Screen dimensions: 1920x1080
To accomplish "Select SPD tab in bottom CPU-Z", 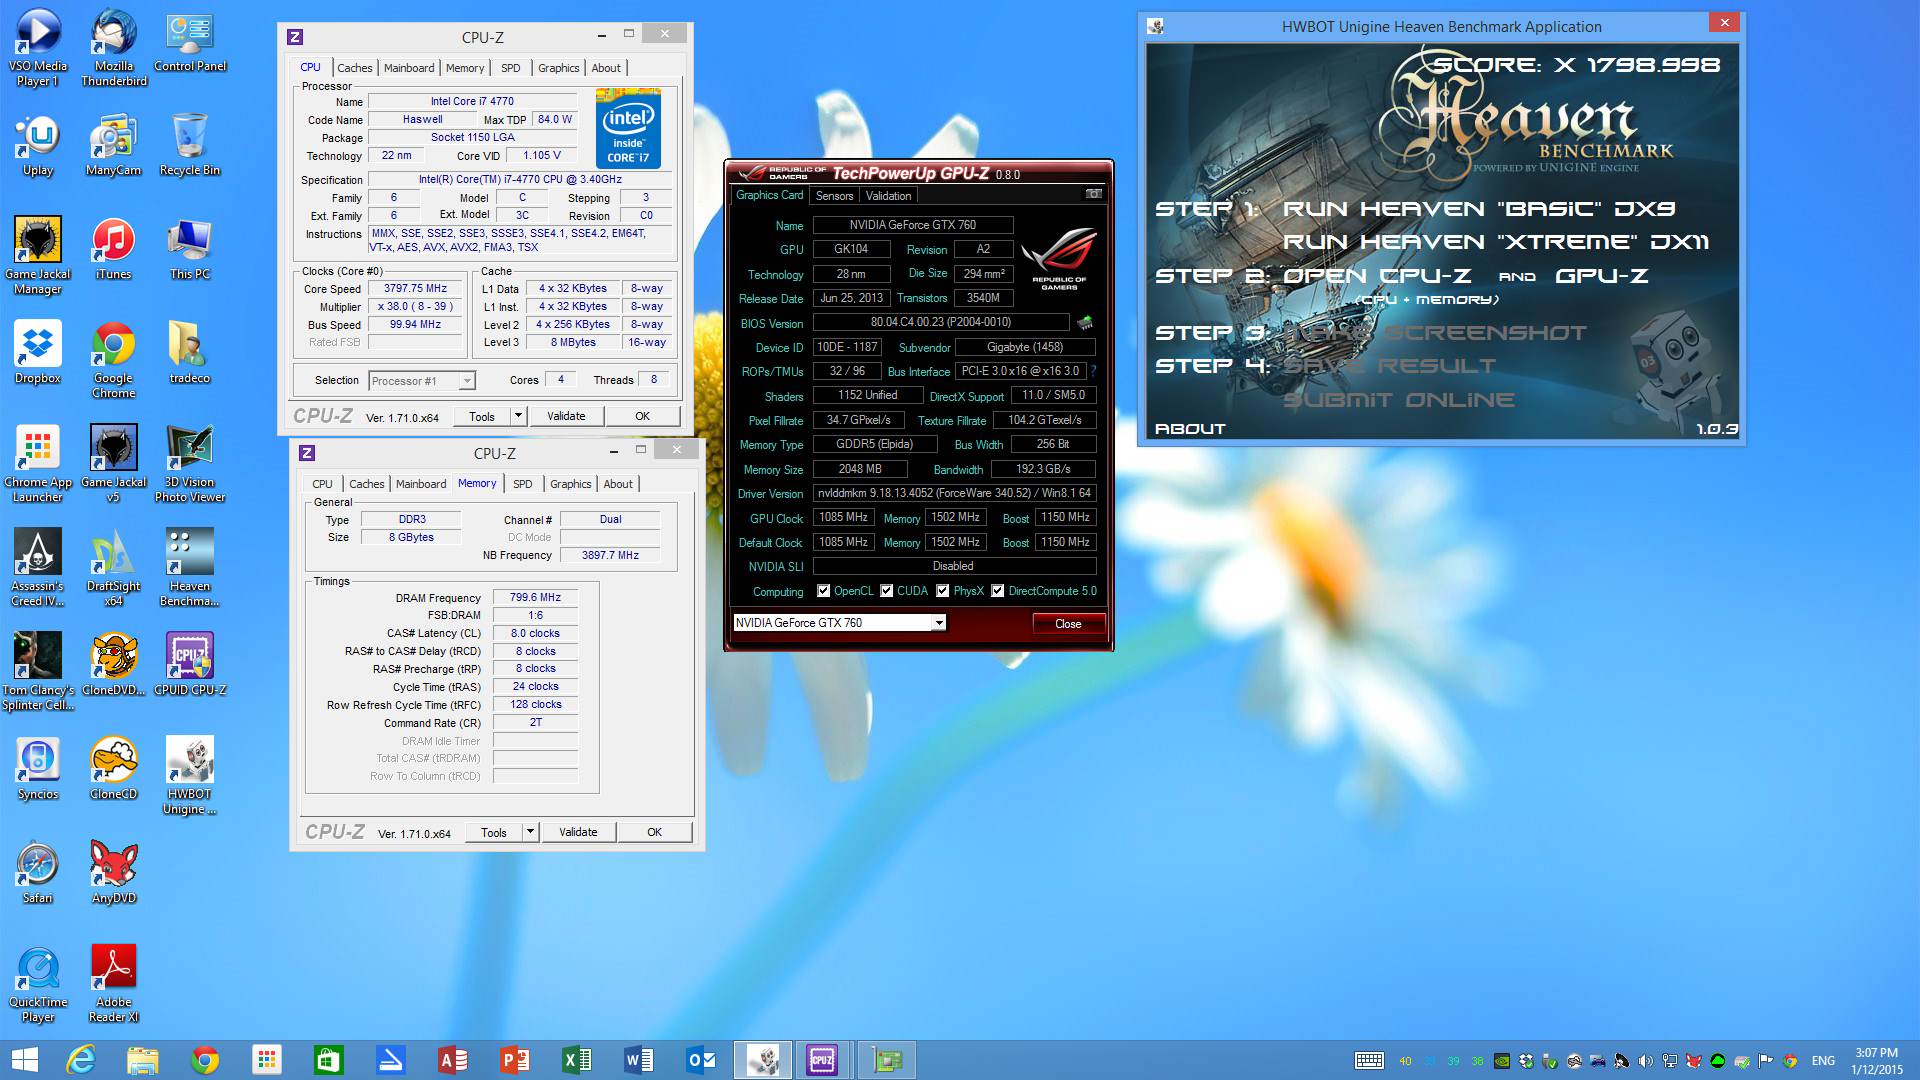I will coord(522,484).
